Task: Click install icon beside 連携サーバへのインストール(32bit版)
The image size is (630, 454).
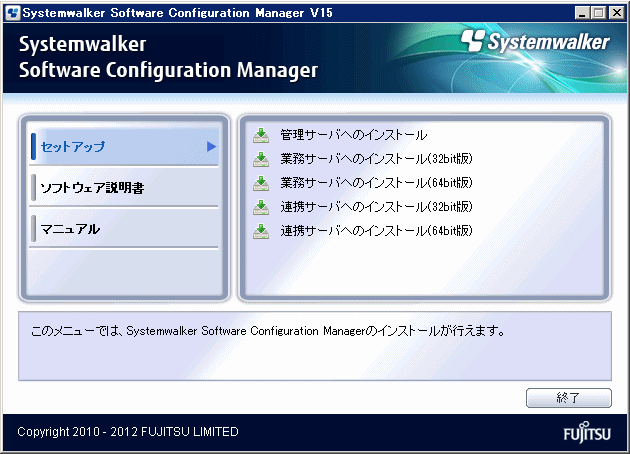Action: (261, 207)
